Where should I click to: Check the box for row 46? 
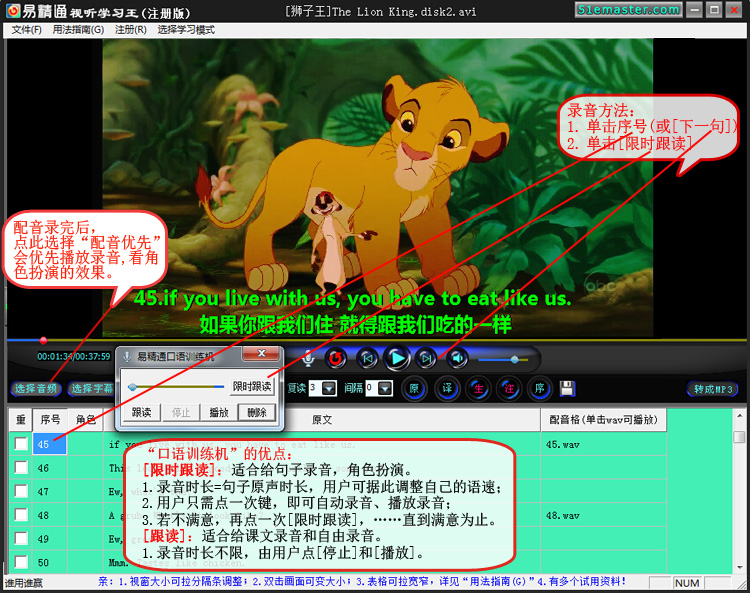click(x=21, y=467)
